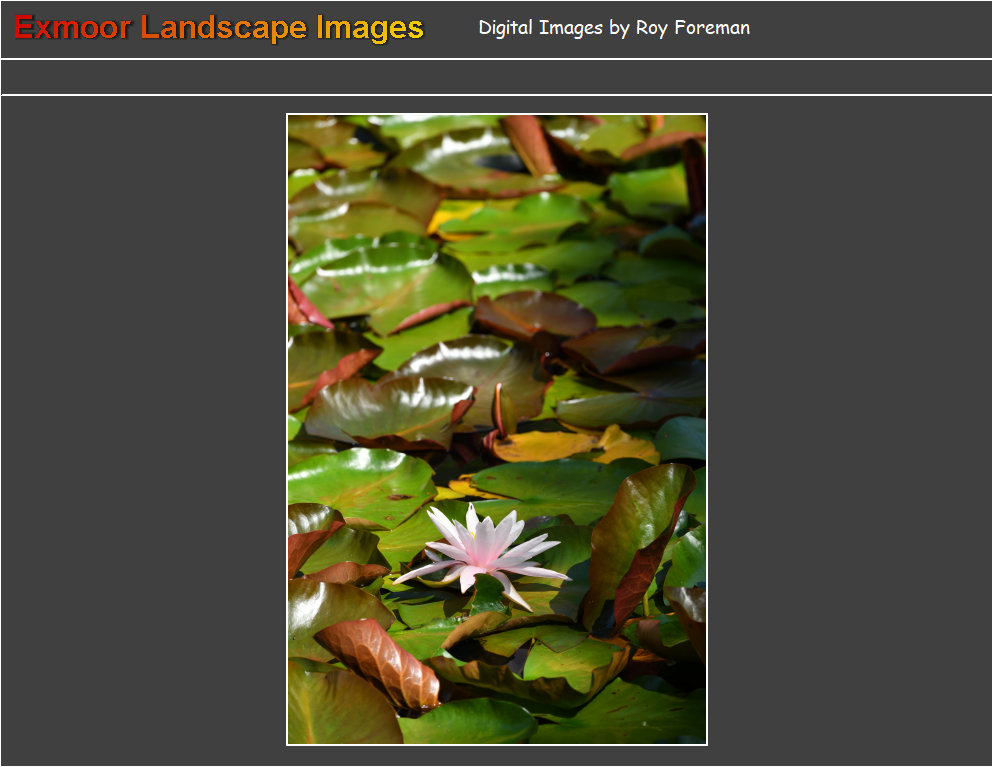Image resolution: width=993 pixels, height=767 pixels.
Task: Click the empty header area right of the subtitle
Action: pos(870,28)
